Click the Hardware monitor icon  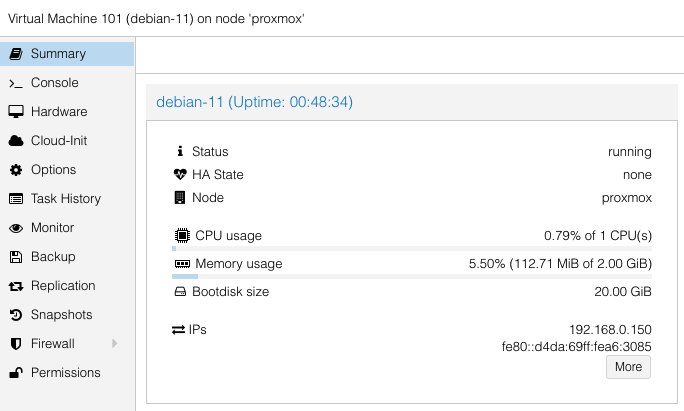coord(16,112)
